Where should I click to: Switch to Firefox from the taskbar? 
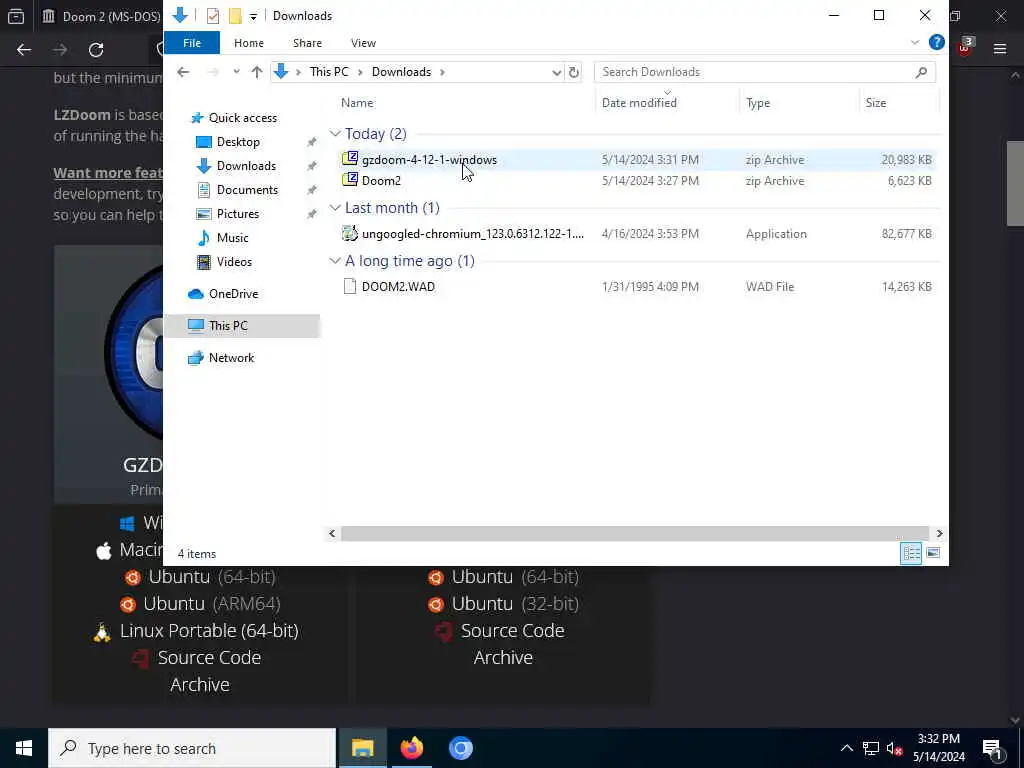[411, 748]
